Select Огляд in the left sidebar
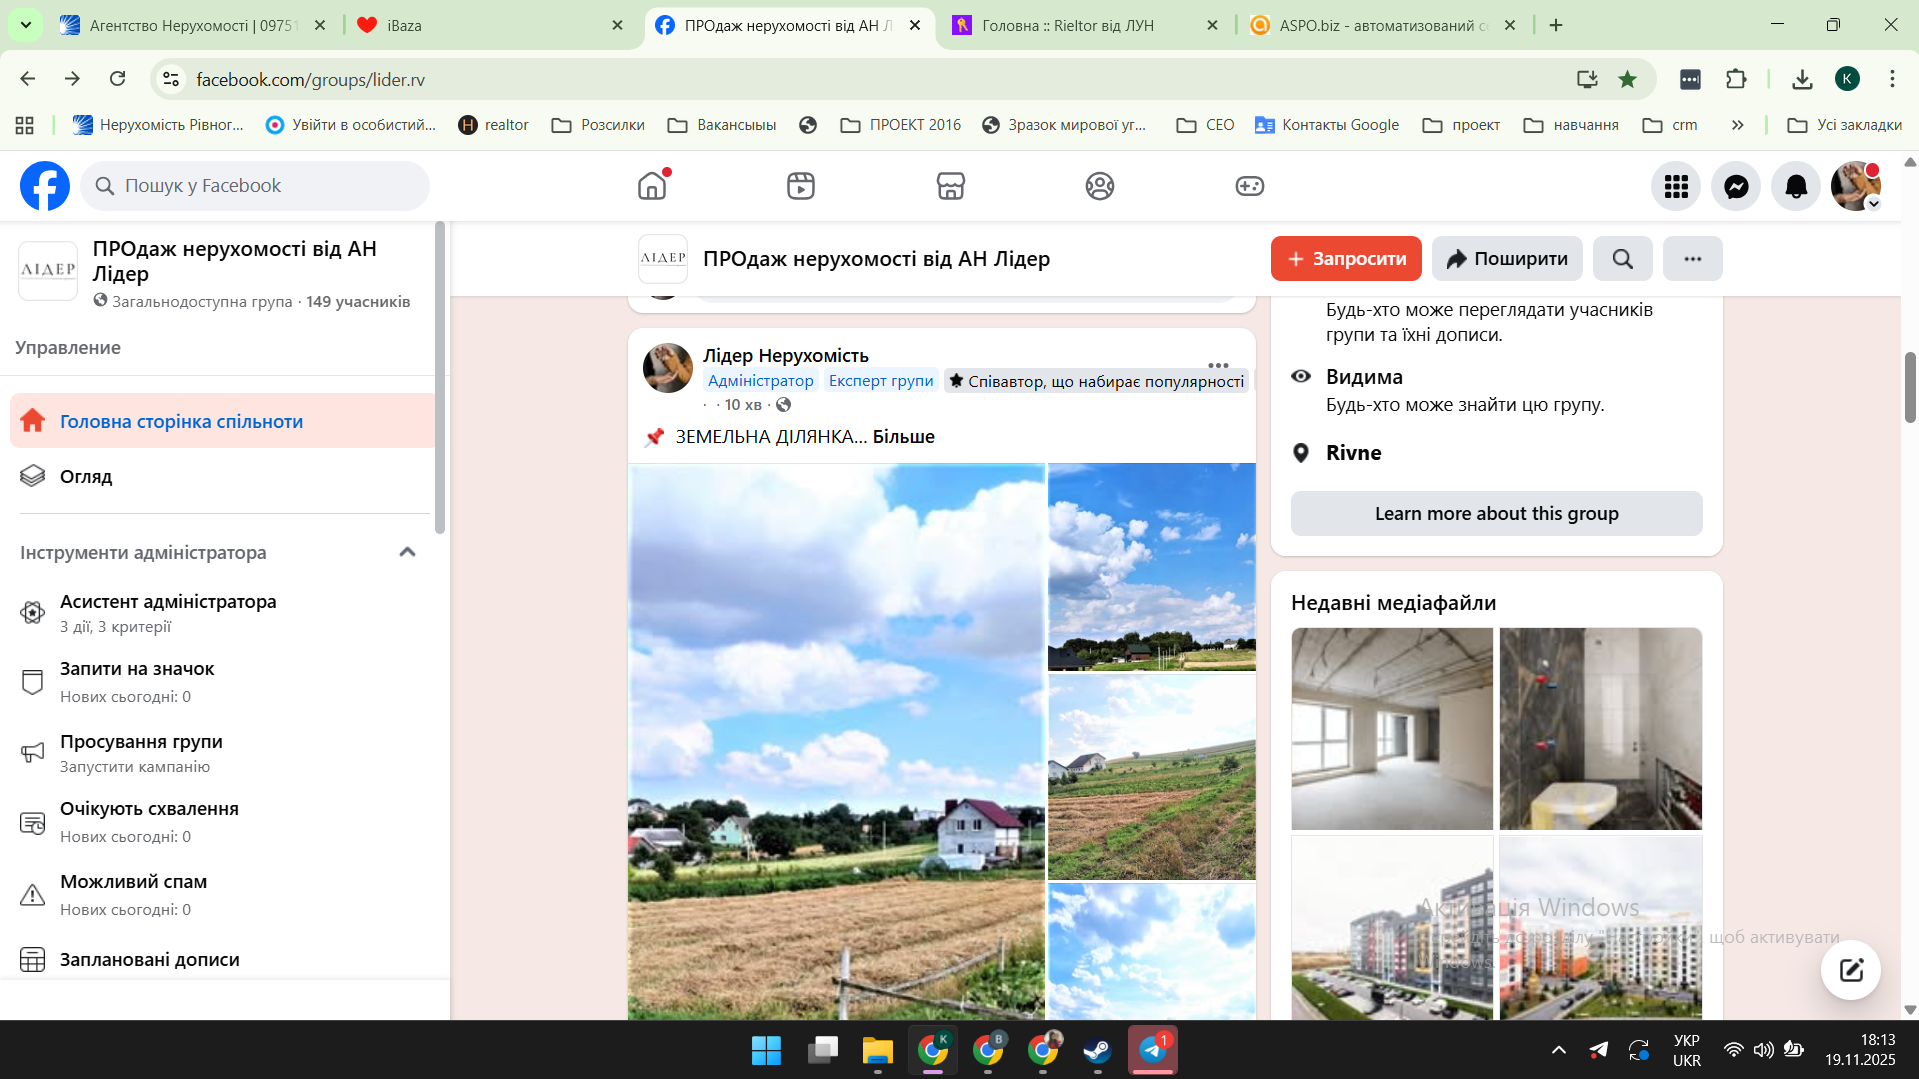This screenshot has width=1919, height=1079. 86,477
